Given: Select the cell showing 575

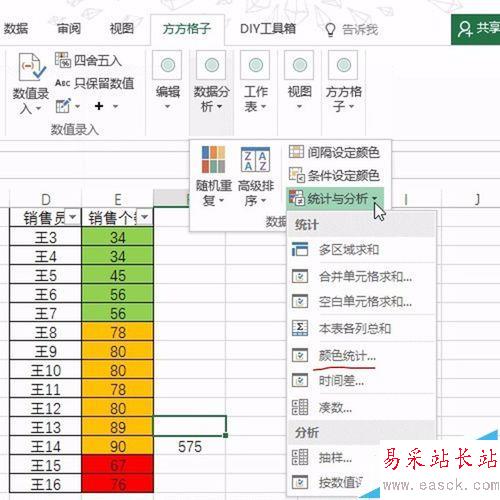Looking at the screenshot, I should pos(189,446).
